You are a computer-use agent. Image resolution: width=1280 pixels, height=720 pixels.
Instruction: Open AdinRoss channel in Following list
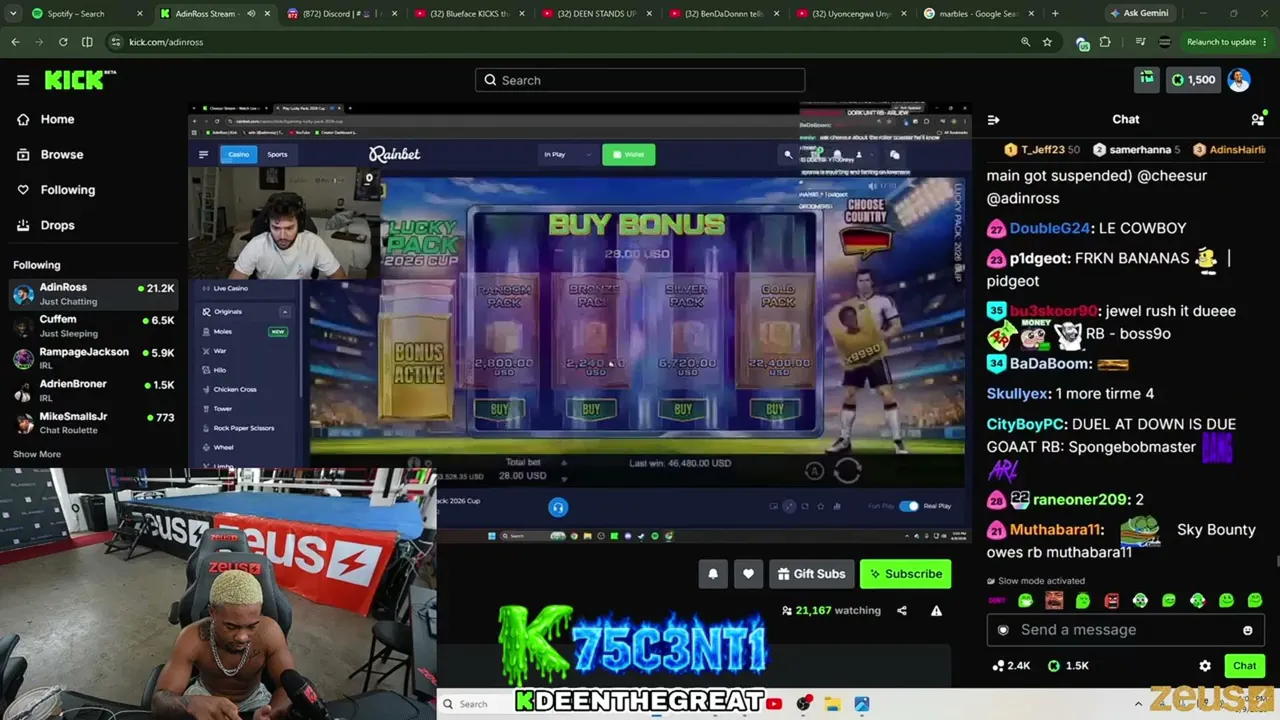coord(93,294)
